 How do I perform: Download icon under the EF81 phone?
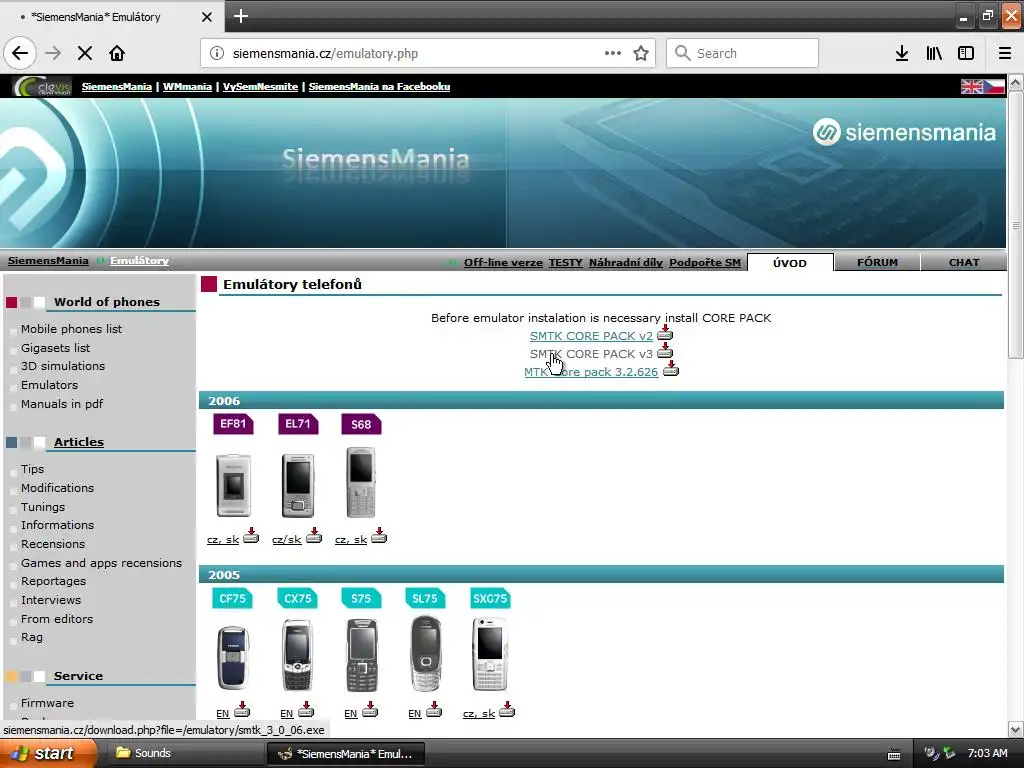(251, 536)
